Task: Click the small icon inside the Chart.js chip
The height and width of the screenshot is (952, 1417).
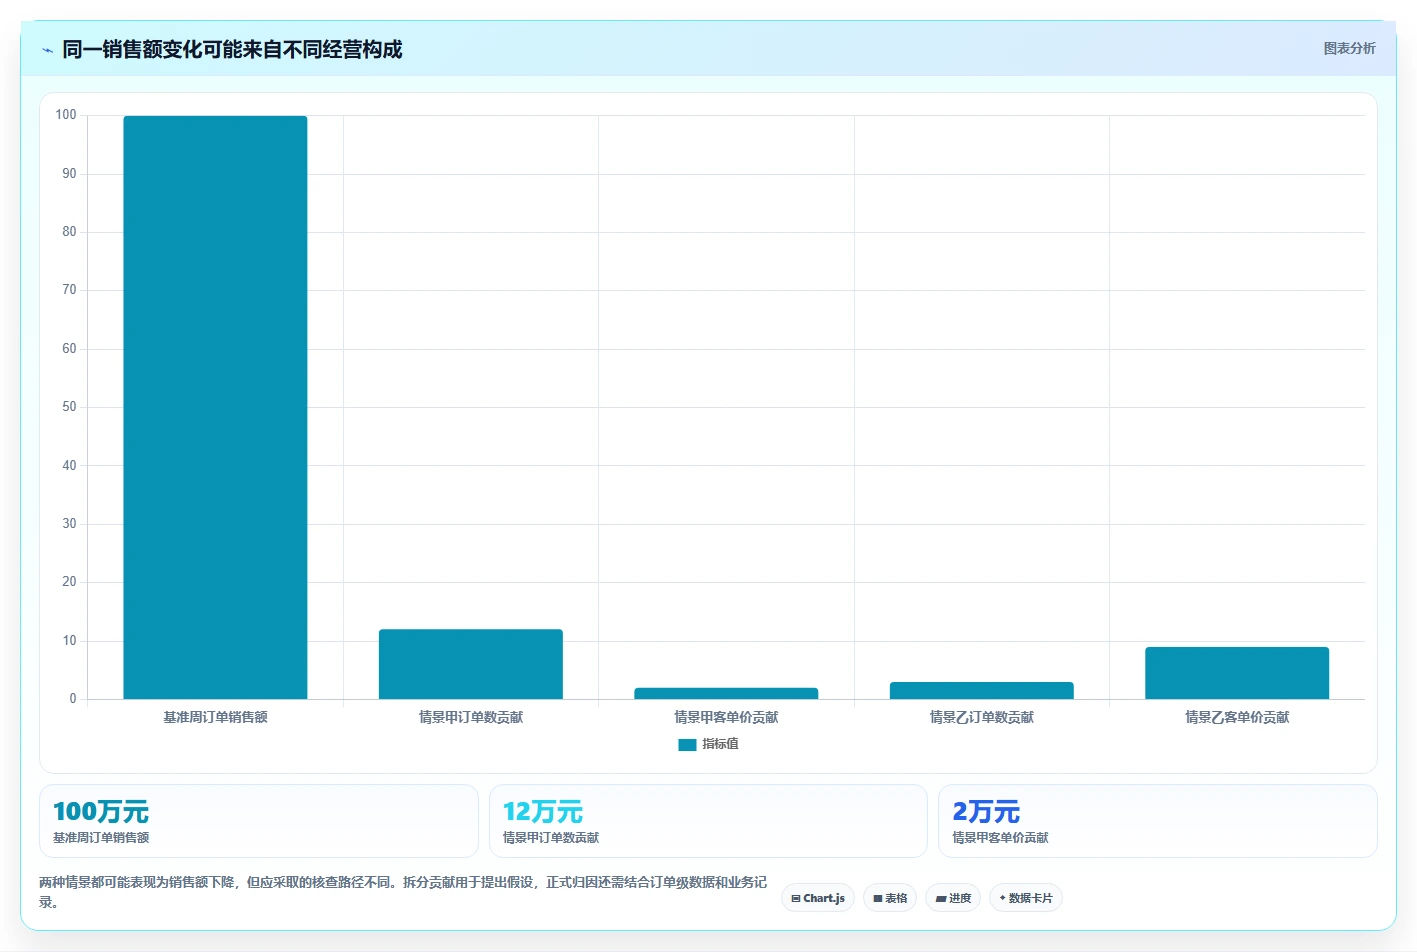Action: pos(796,899)
